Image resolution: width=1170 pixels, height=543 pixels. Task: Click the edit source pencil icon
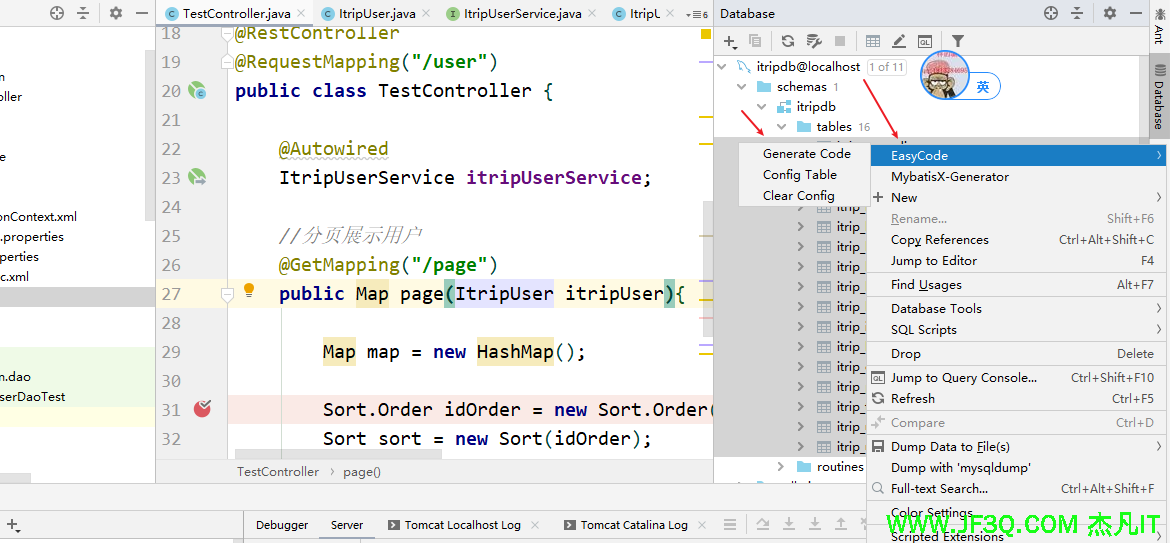click(899, 41)
